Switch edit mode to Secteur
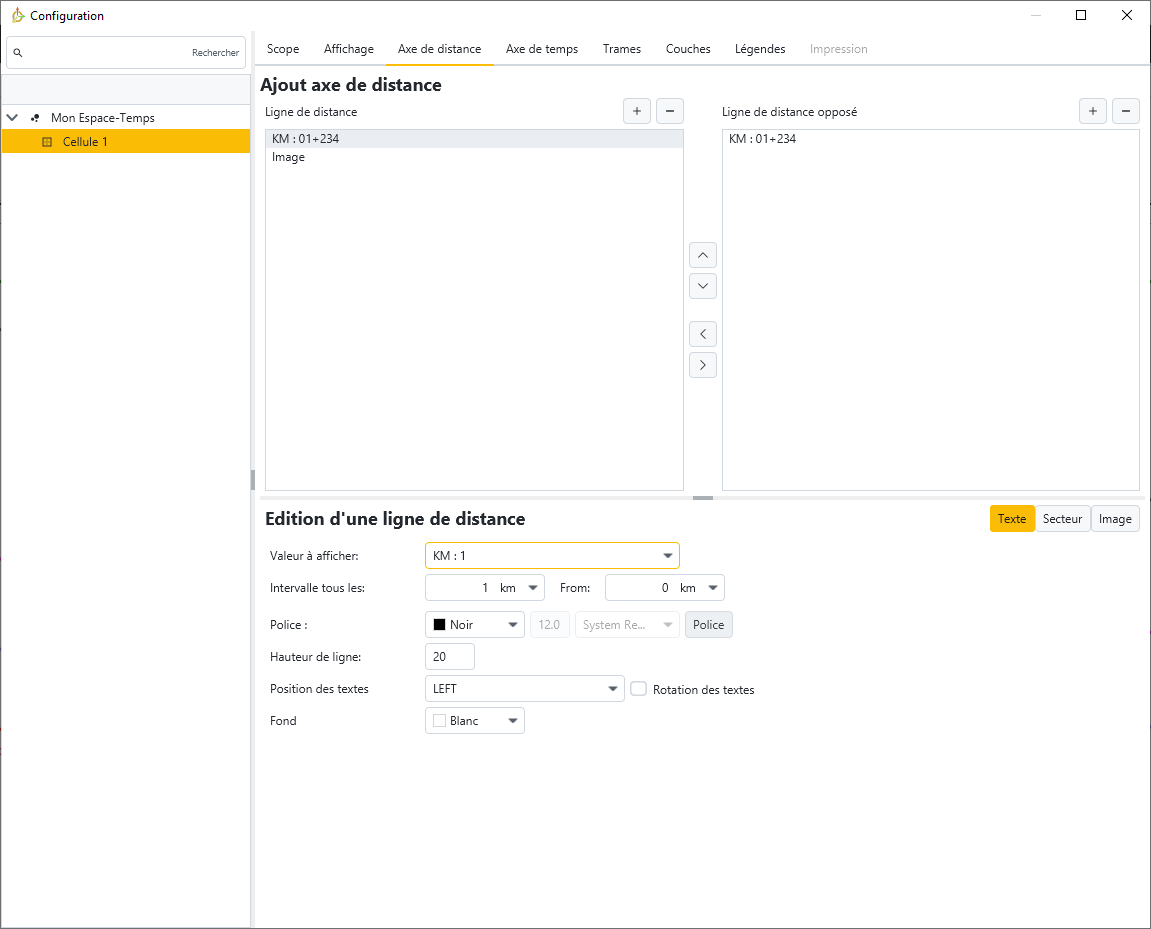Viewport: 1151px width, 929px height. pyautogui.click(x=1062, y=519)
